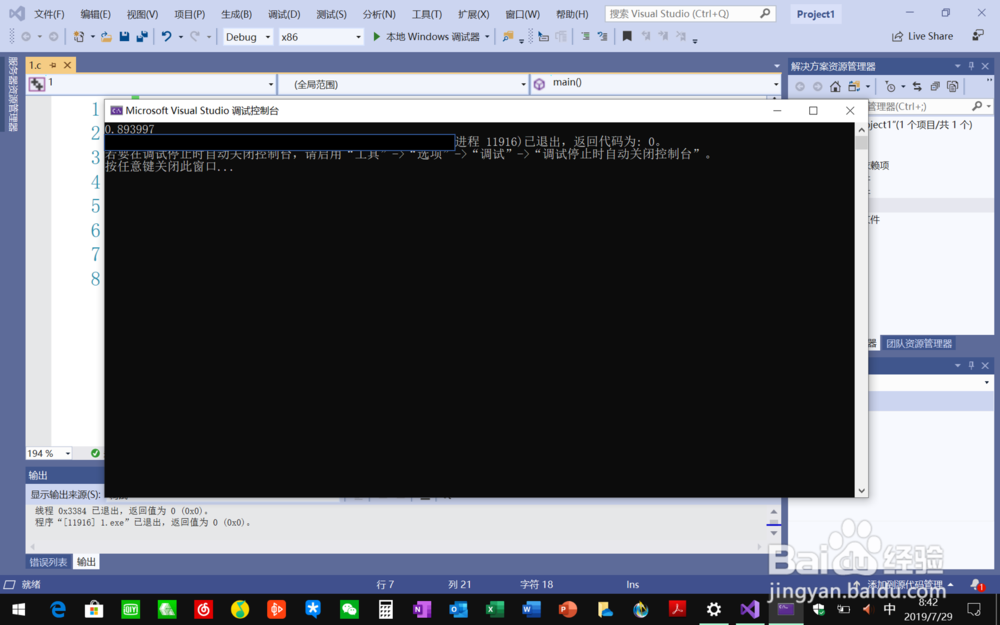This screenshot has height=625, width=1000.
Task: Open Microsoft Edge from taskbar
Action: coord(58,610)
